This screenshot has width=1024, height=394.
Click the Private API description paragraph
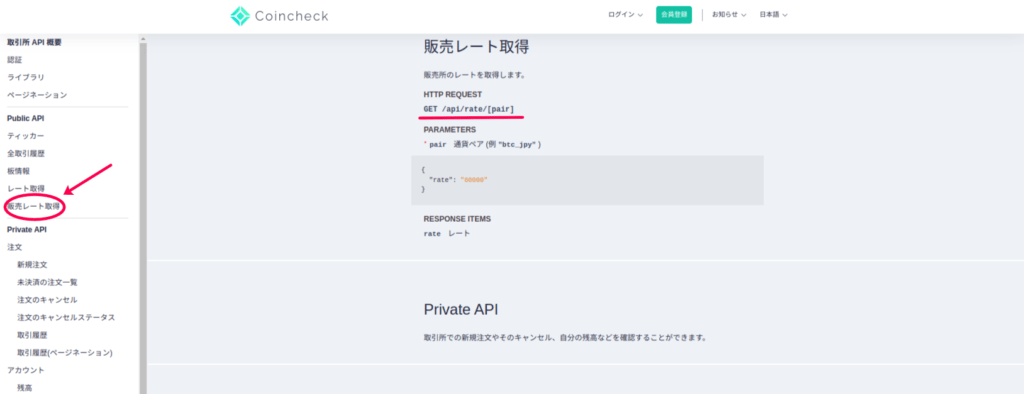point(566,338)
